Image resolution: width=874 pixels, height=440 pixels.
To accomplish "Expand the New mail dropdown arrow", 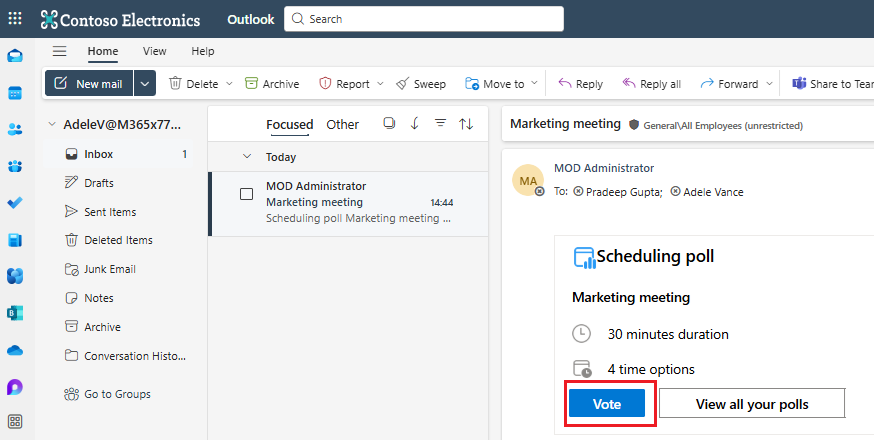I will tap(146, 84).
